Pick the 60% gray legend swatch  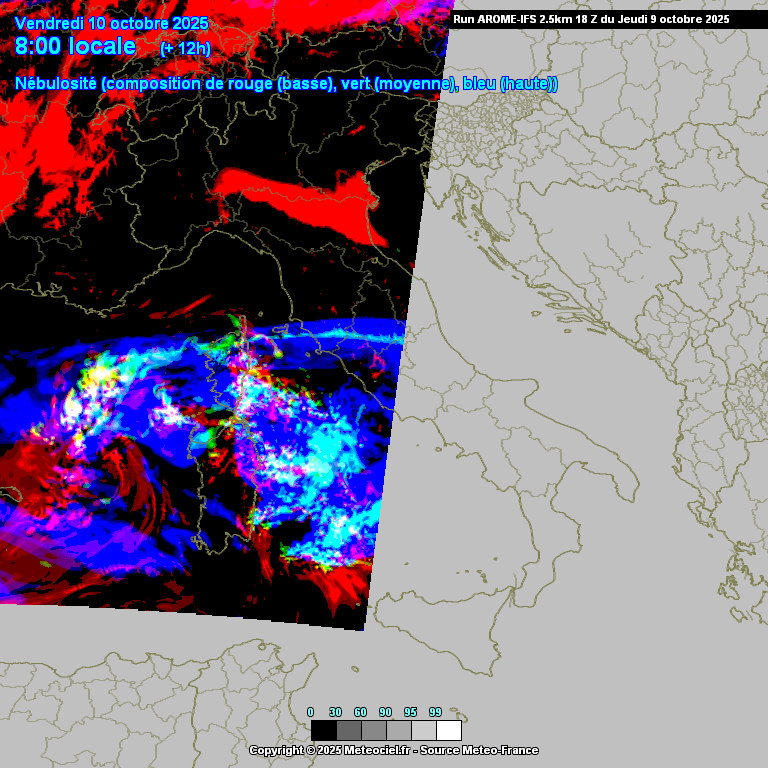373,730
